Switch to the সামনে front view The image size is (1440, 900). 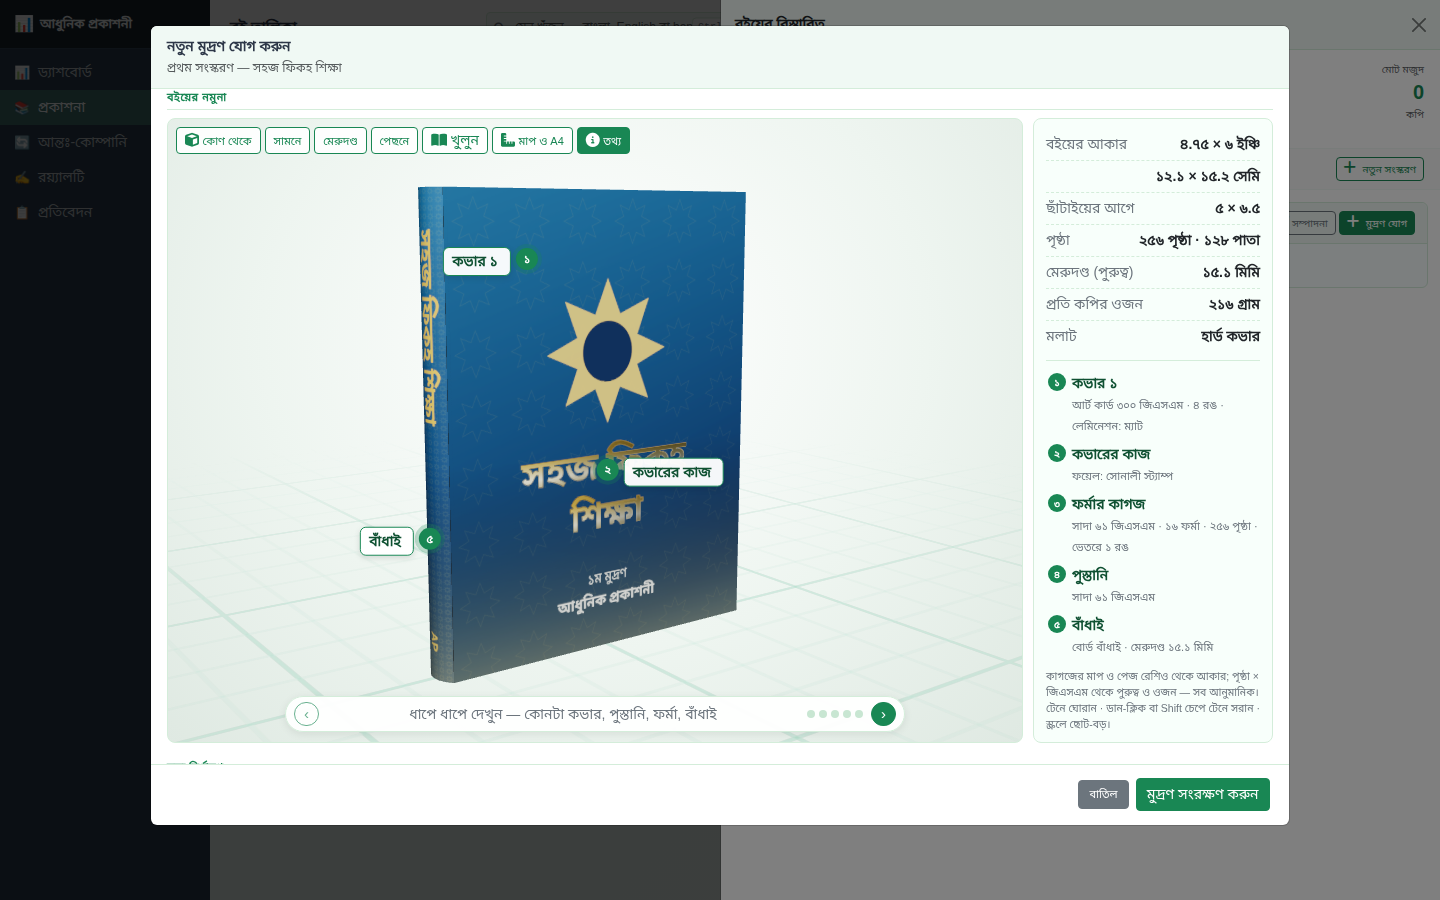coord(287,141)
